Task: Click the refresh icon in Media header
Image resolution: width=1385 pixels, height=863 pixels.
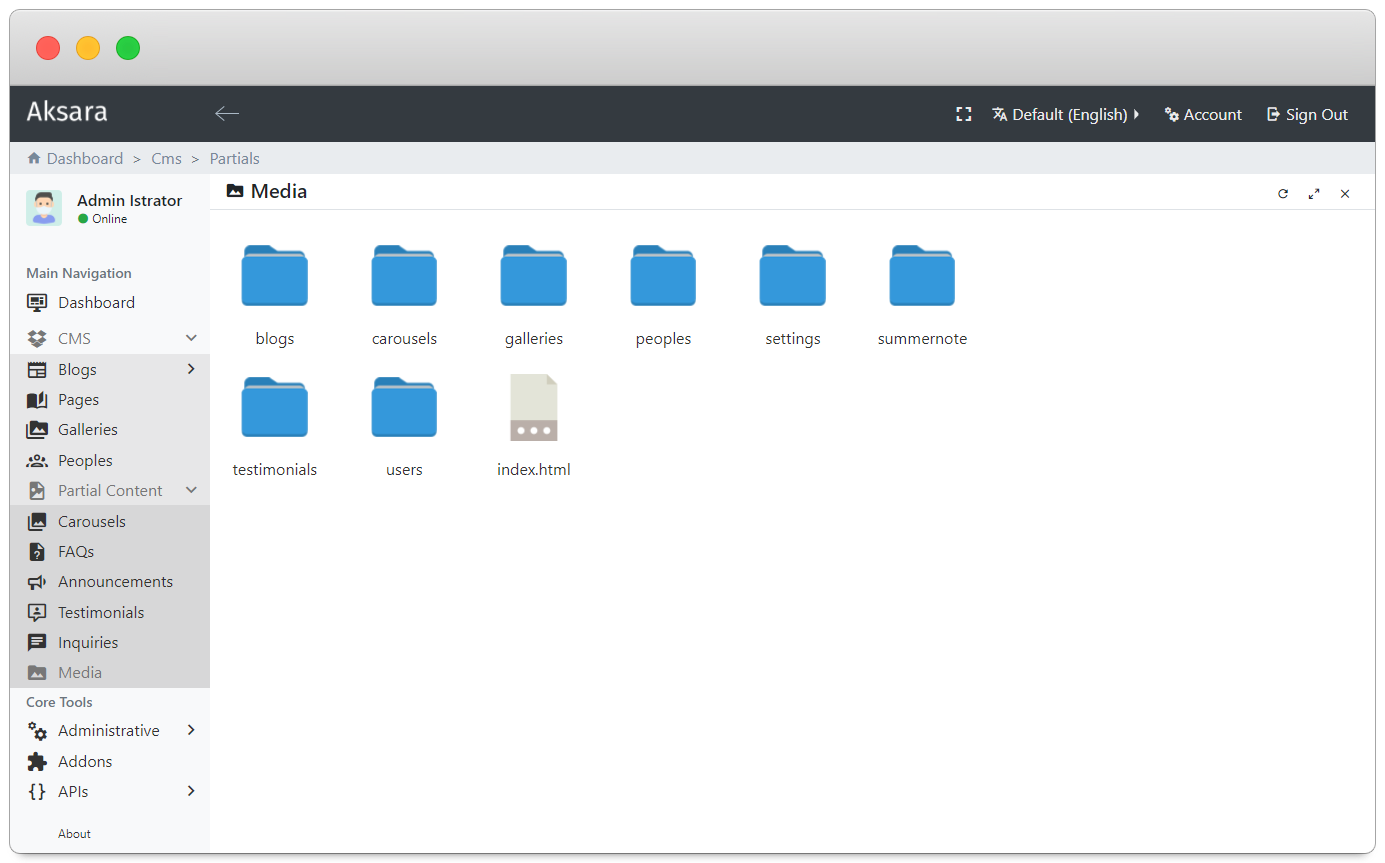Action: [x=1283, y=194]
